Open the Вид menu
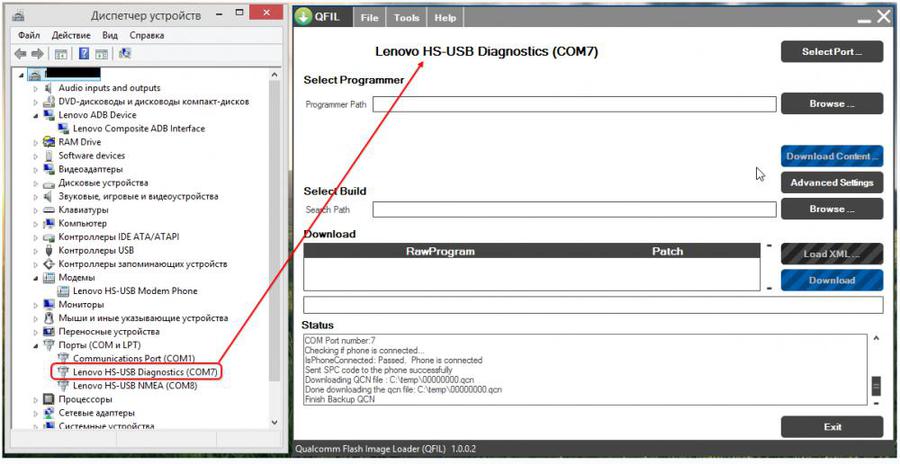 [x=110, y=35]
